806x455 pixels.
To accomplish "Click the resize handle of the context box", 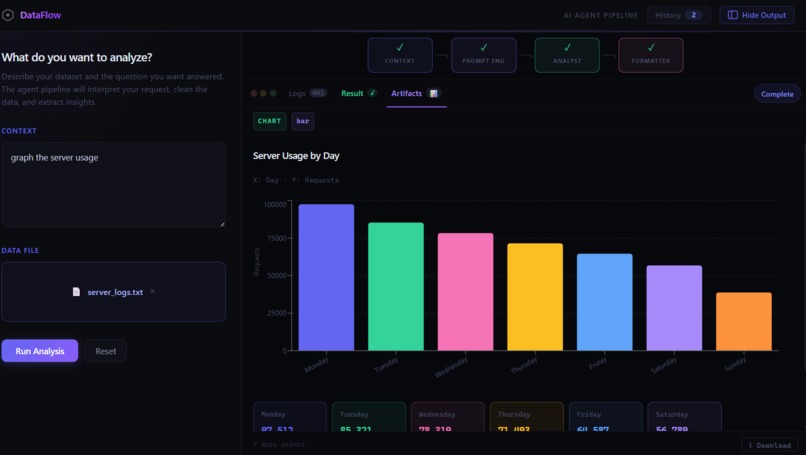I will pyautogui.click(x=222, y=224).
